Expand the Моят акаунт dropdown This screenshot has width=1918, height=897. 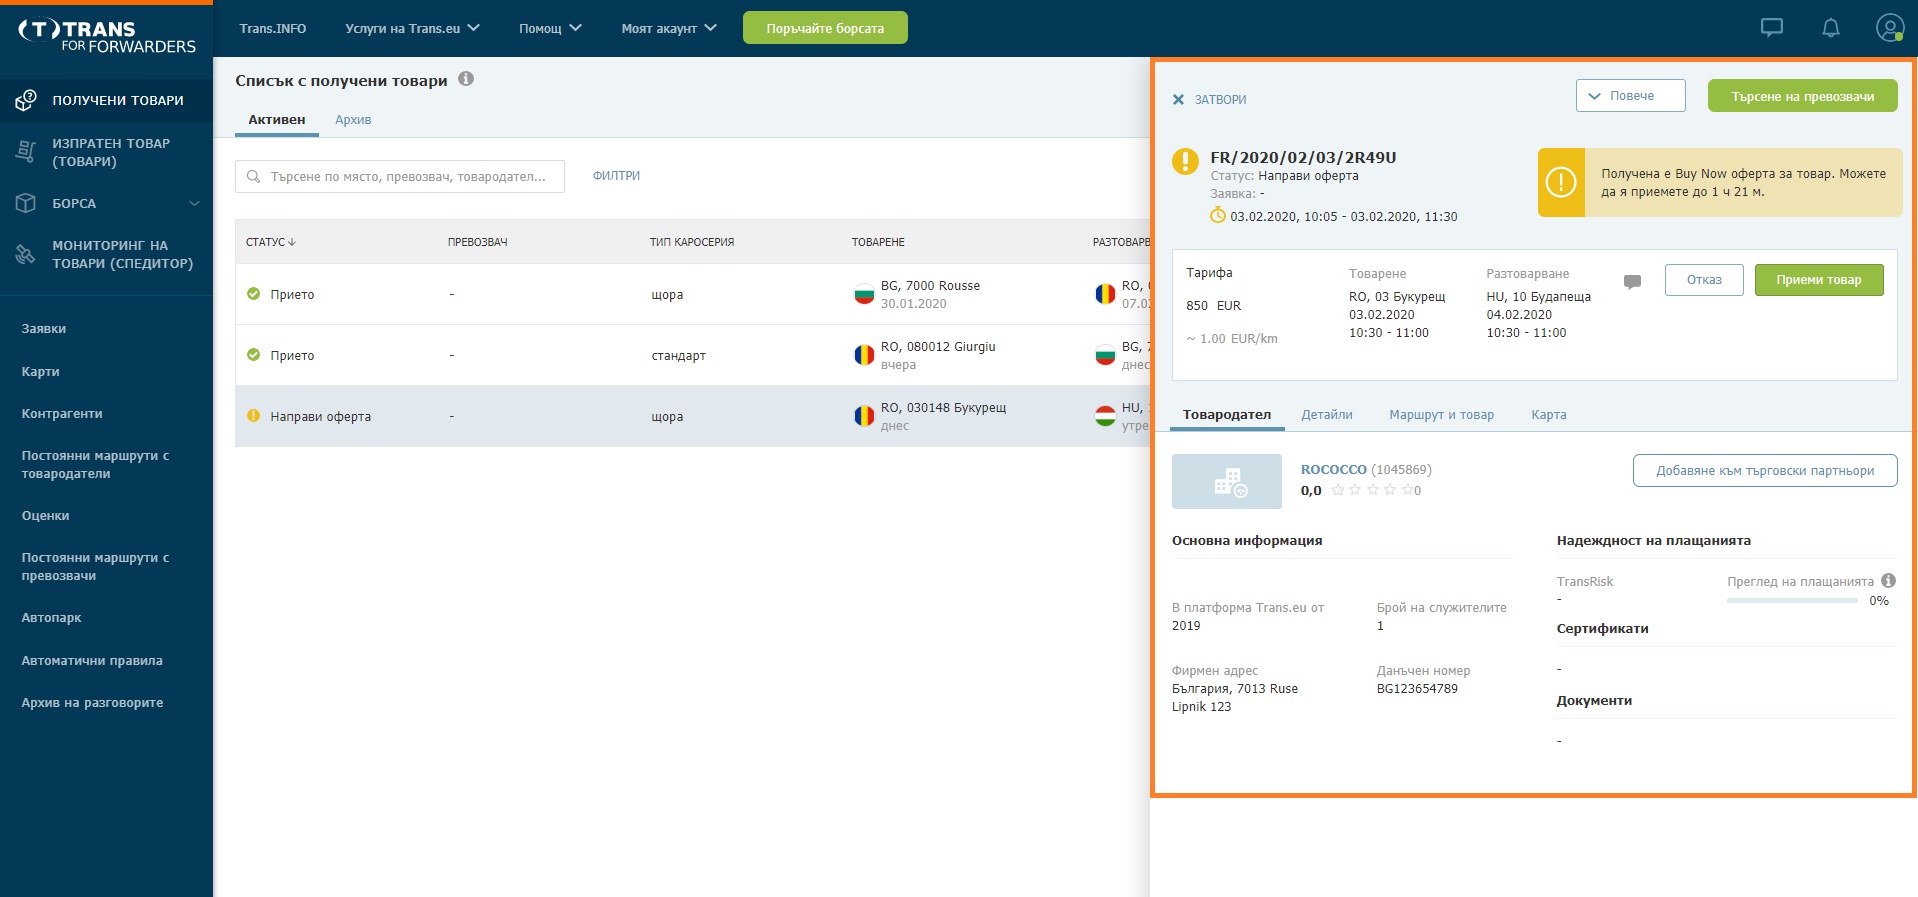(x=669, y=28)
